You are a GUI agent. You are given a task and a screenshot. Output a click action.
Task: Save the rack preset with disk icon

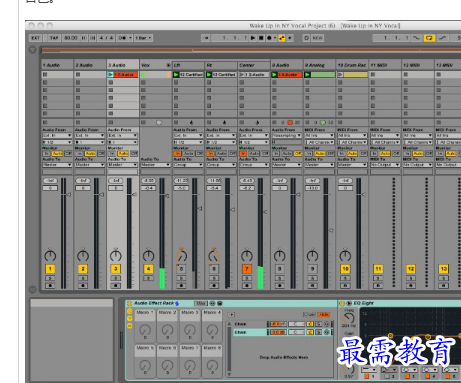pyautogui.click(x=220, y=303)
